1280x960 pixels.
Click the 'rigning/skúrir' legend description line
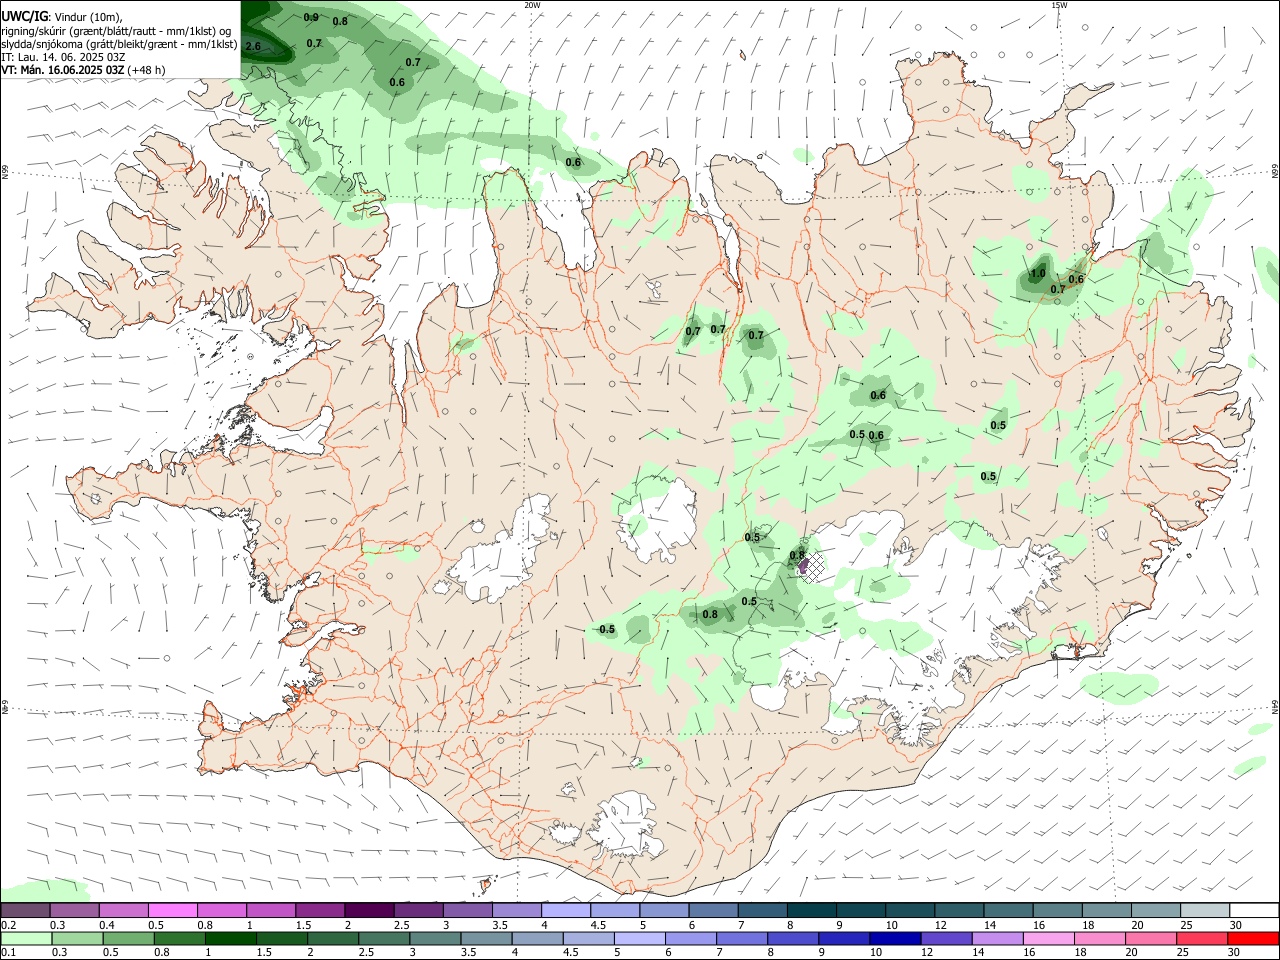117,30
